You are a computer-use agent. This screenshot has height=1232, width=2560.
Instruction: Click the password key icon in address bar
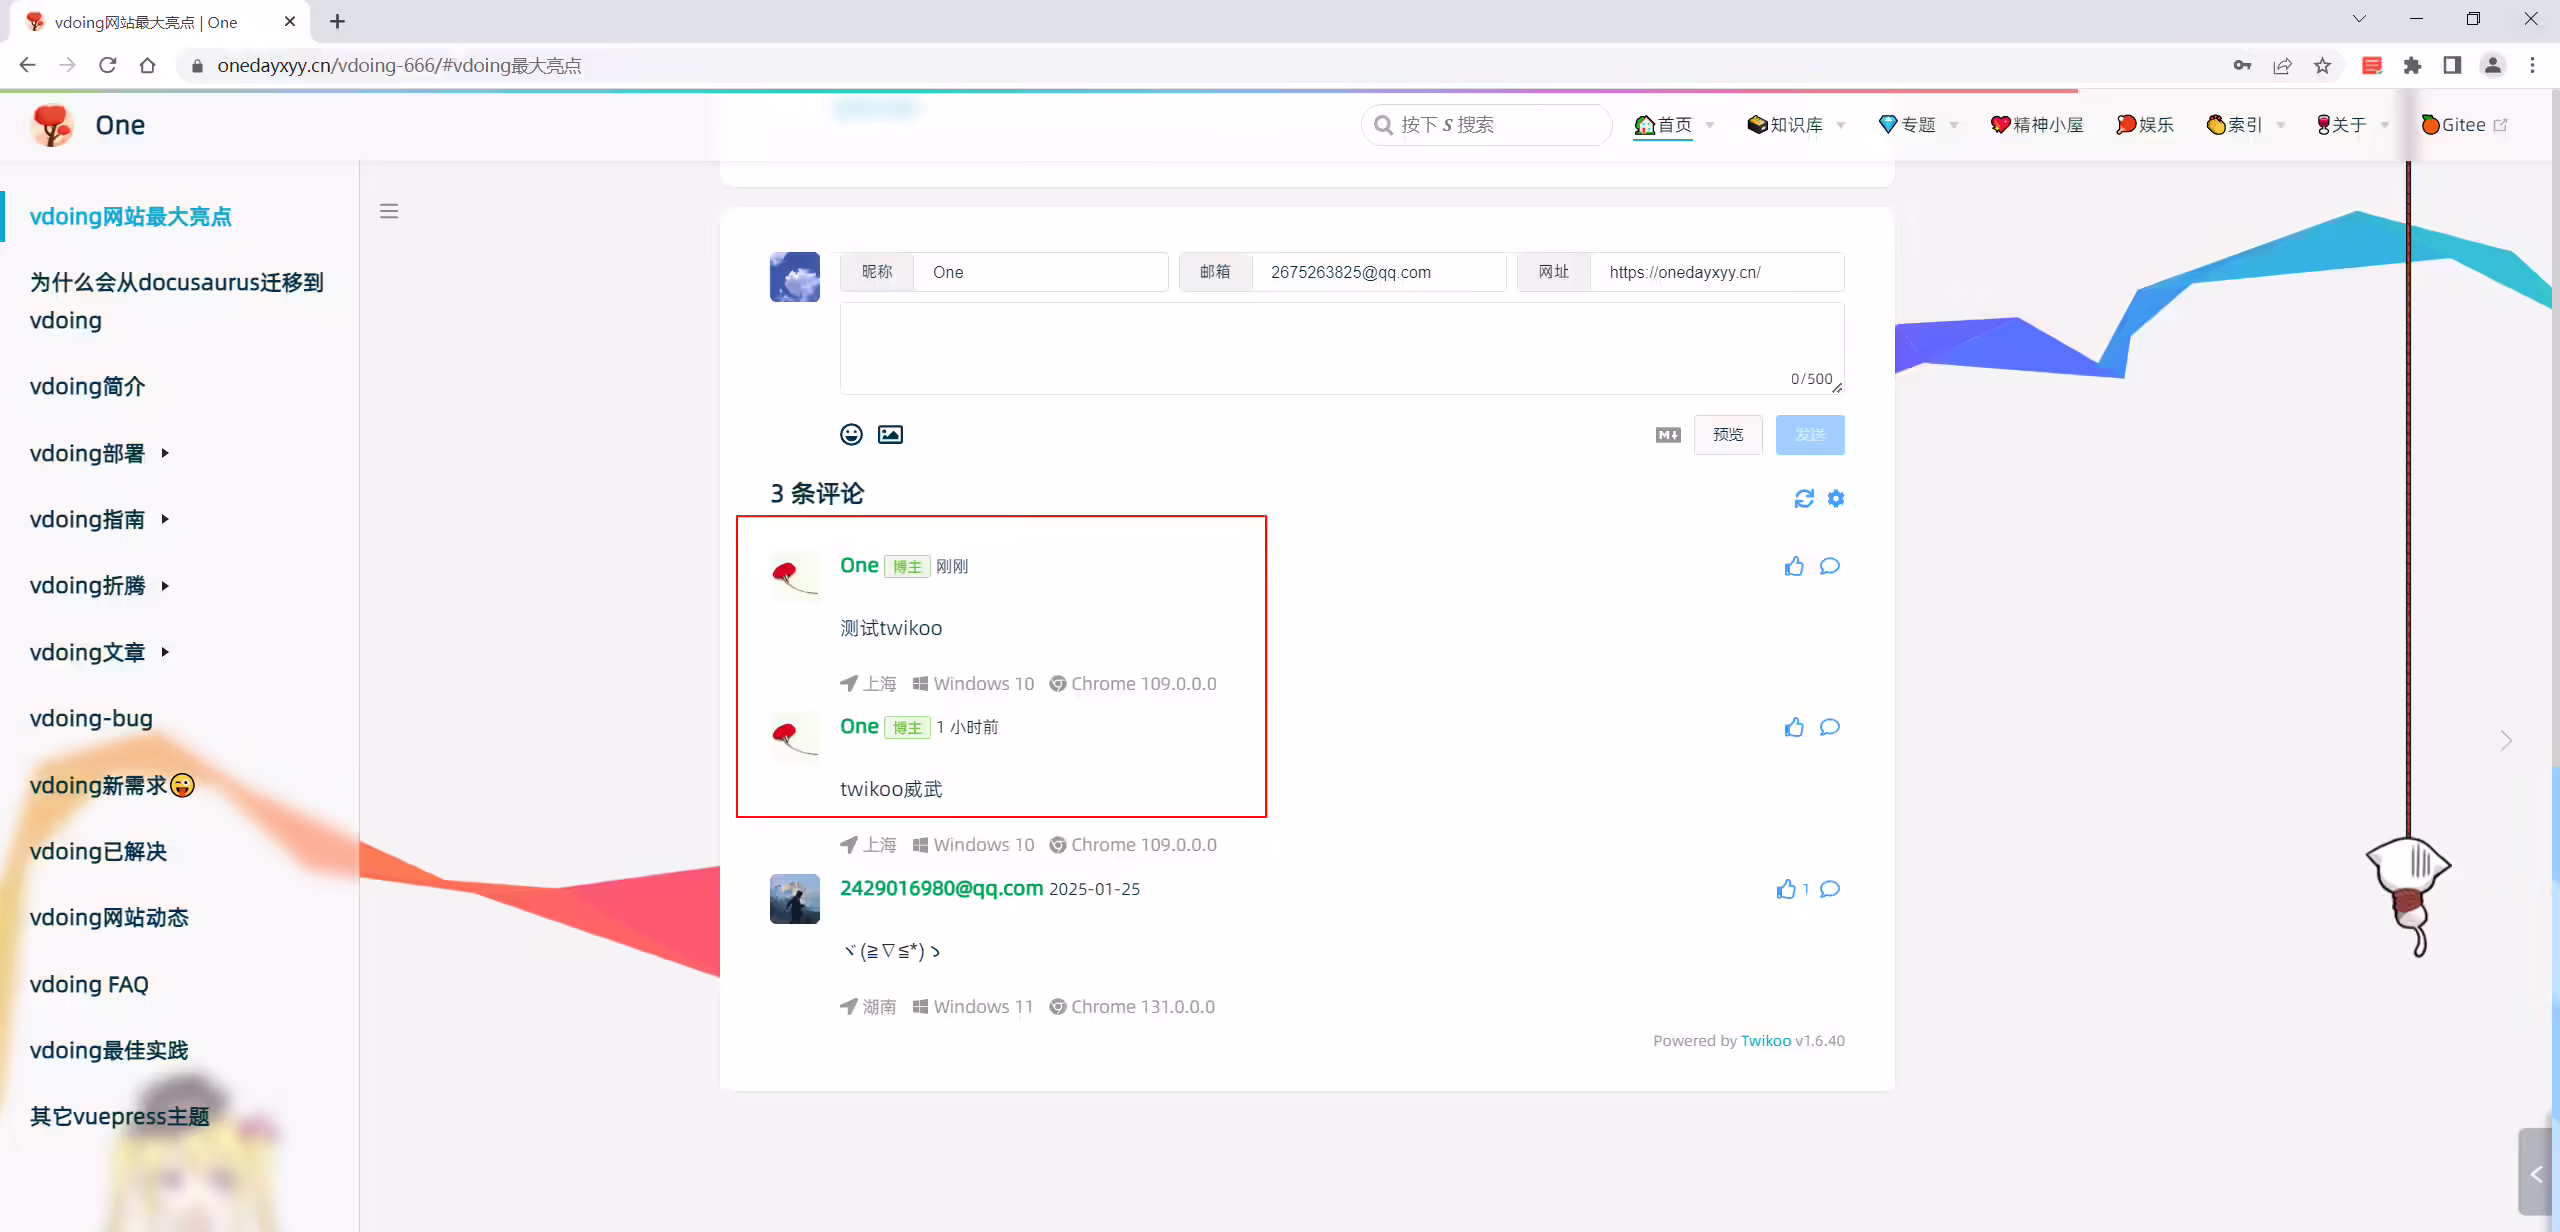click(x=2242, y=65)
